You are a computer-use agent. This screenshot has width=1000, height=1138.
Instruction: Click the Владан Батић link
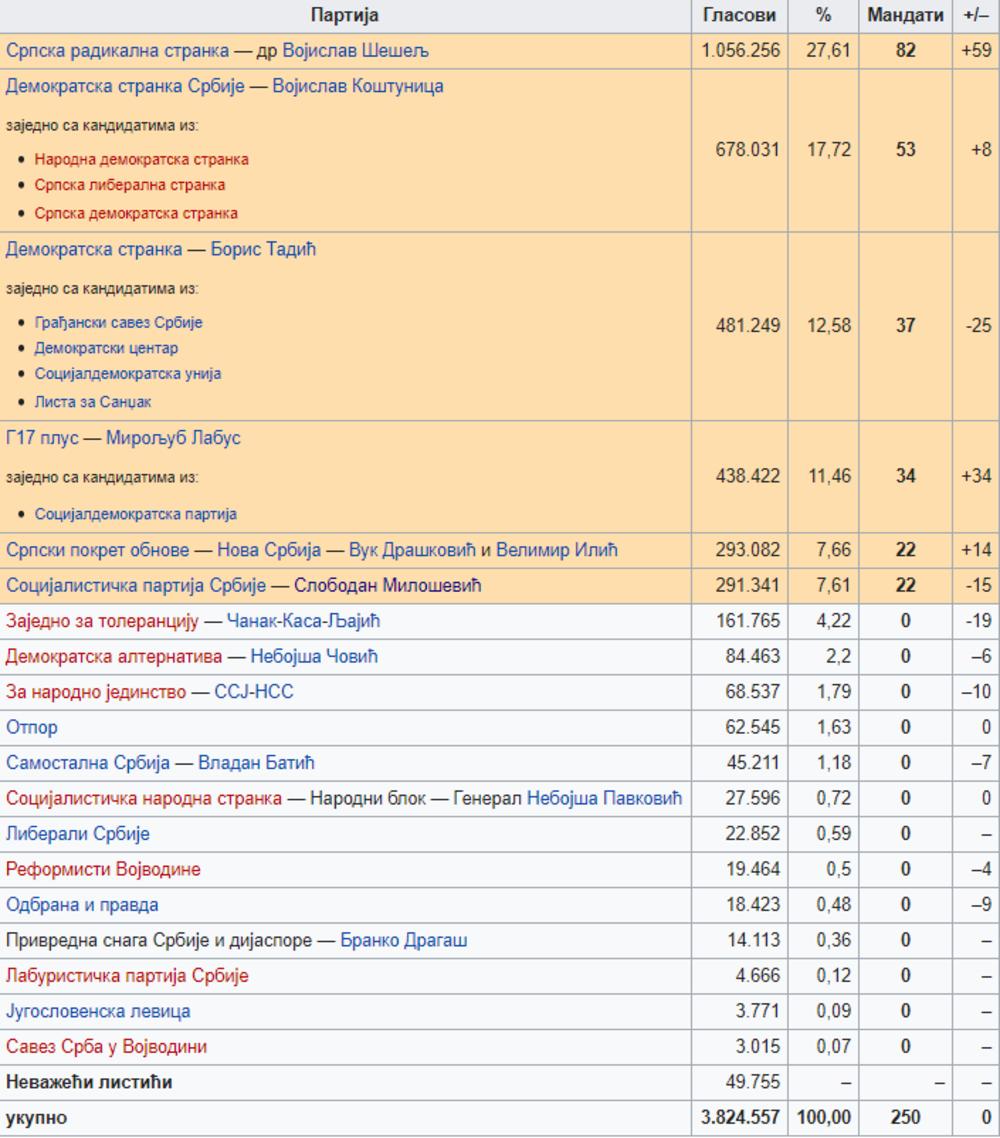point(256,763)
